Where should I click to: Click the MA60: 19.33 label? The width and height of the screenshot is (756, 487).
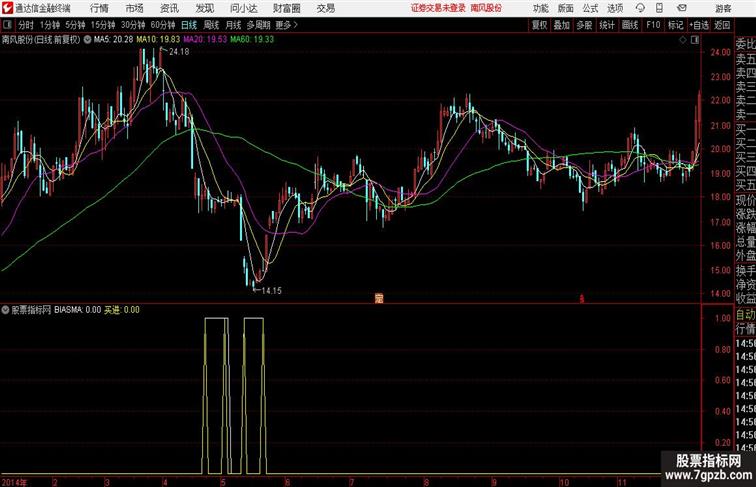(252, 40)
